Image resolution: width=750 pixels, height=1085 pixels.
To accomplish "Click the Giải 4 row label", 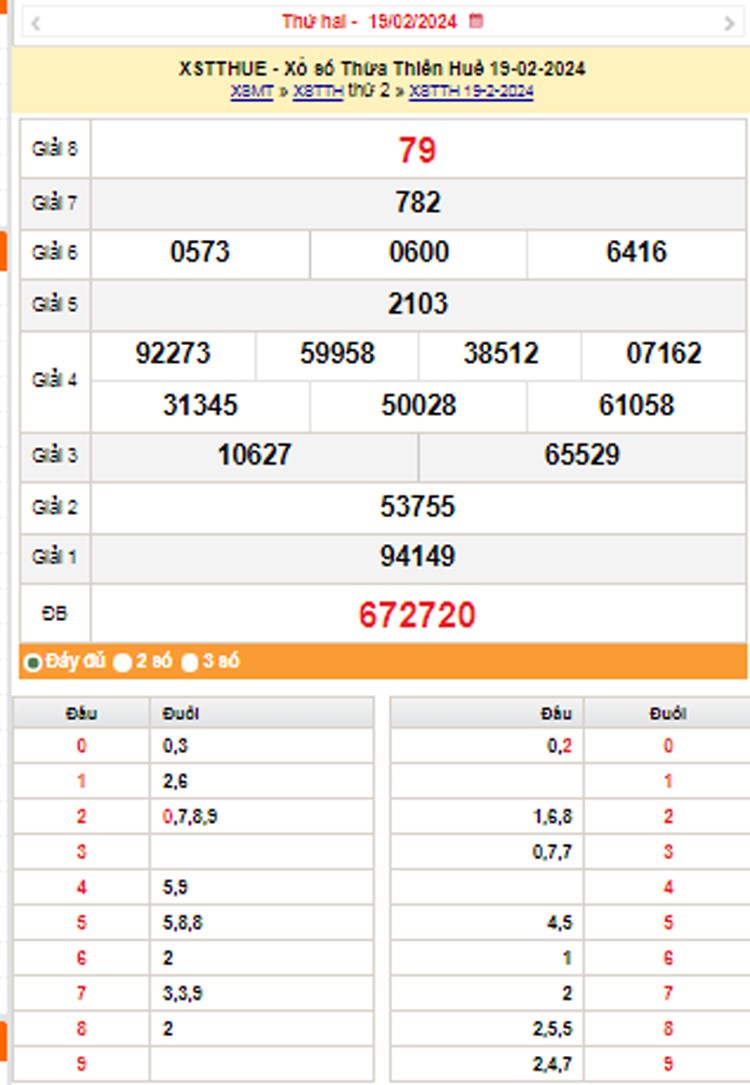I will click(55, 380).
